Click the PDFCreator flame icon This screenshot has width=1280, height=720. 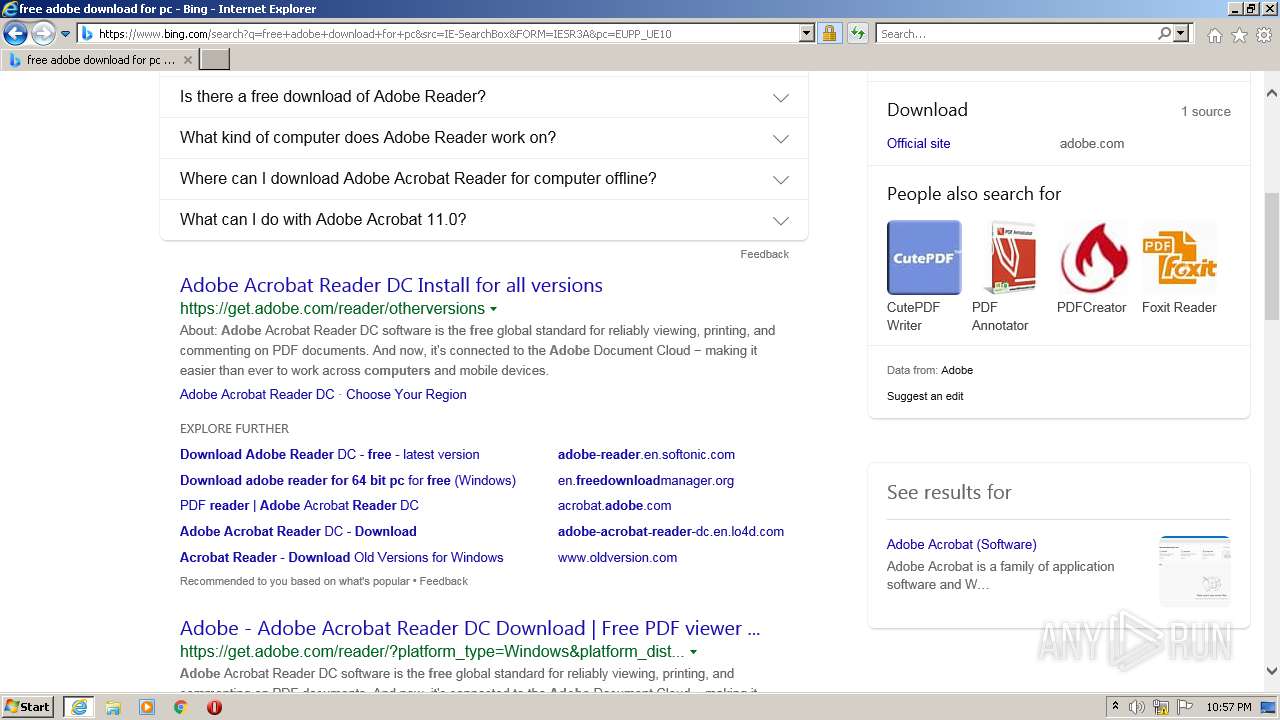(x=1092, y=258)
